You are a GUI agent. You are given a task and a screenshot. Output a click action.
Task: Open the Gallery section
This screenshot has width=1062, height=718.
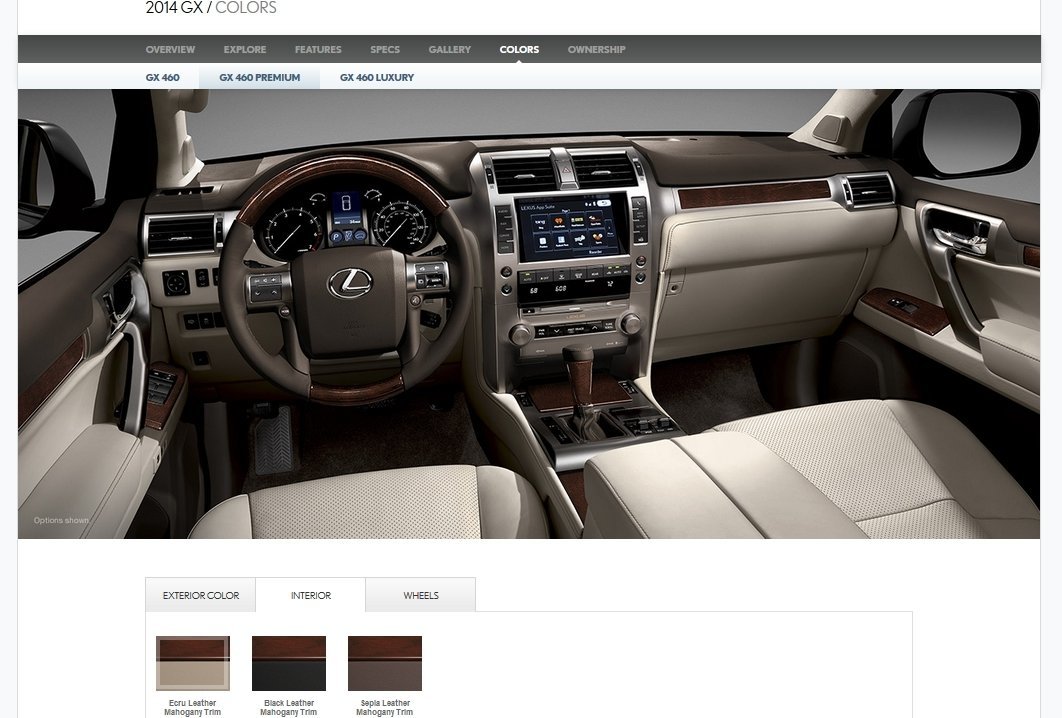pyautogui.click(x=449, y=49)
